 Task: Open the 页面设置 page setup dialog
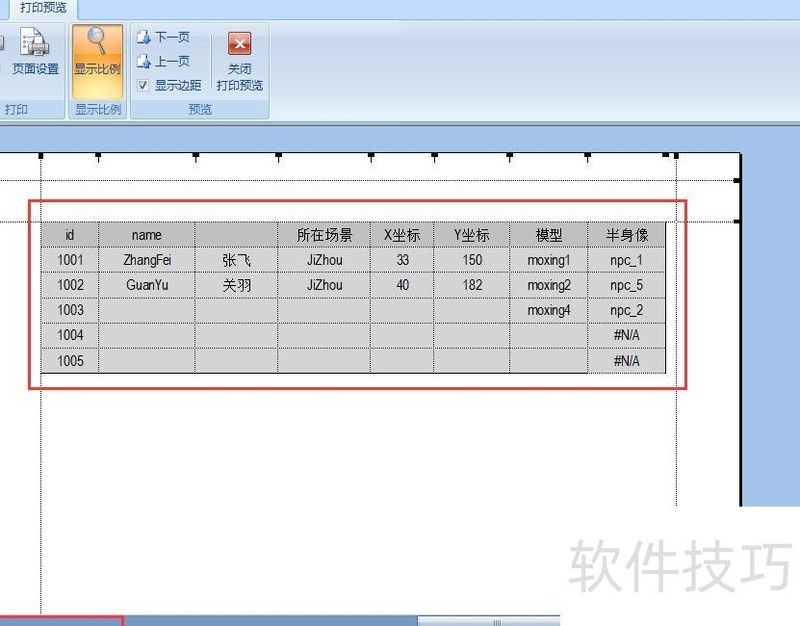[x=37, y=55]
